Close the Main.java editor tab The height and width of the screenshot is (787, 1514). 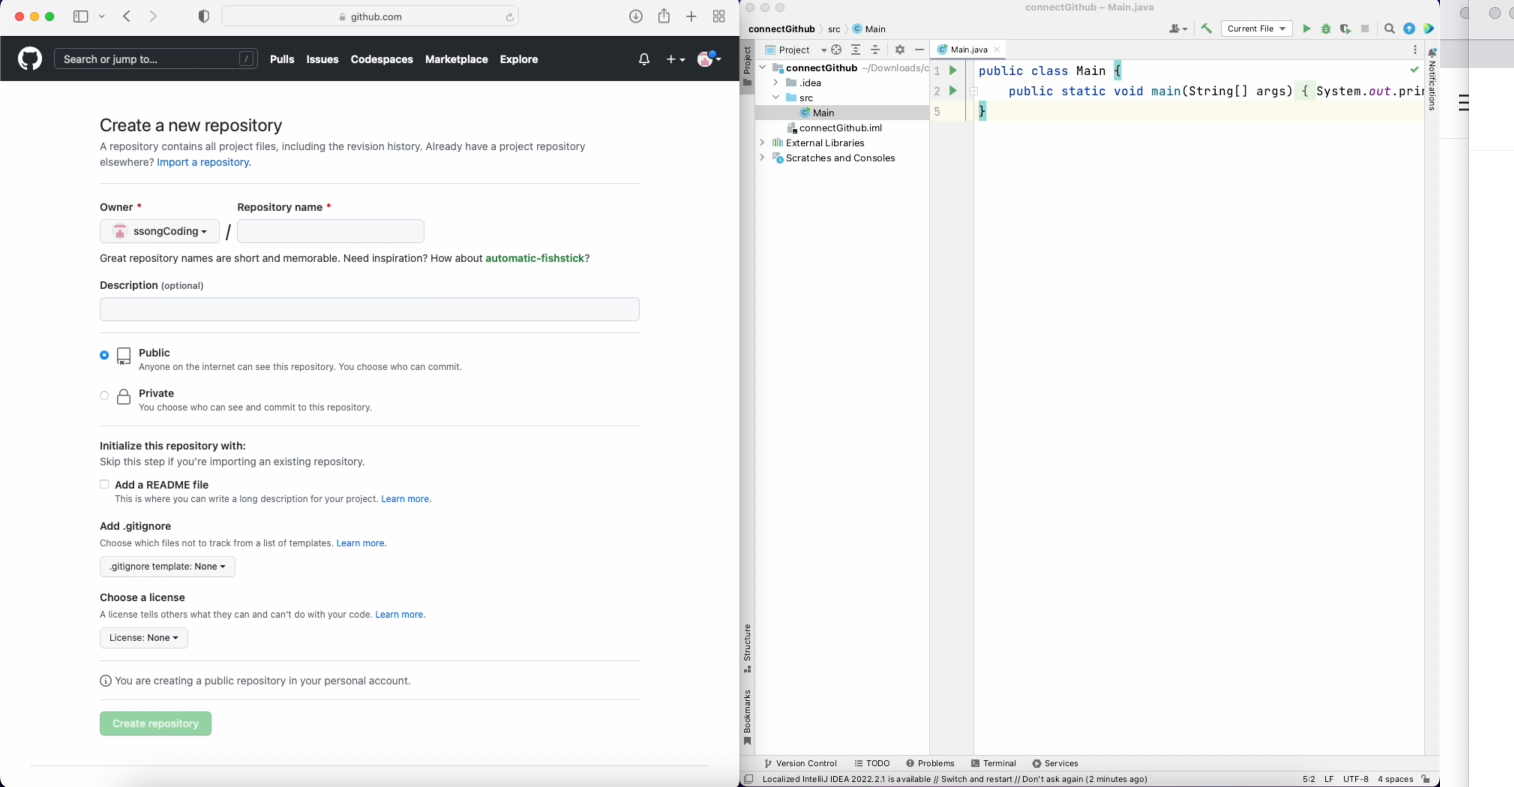pos(997,49)
